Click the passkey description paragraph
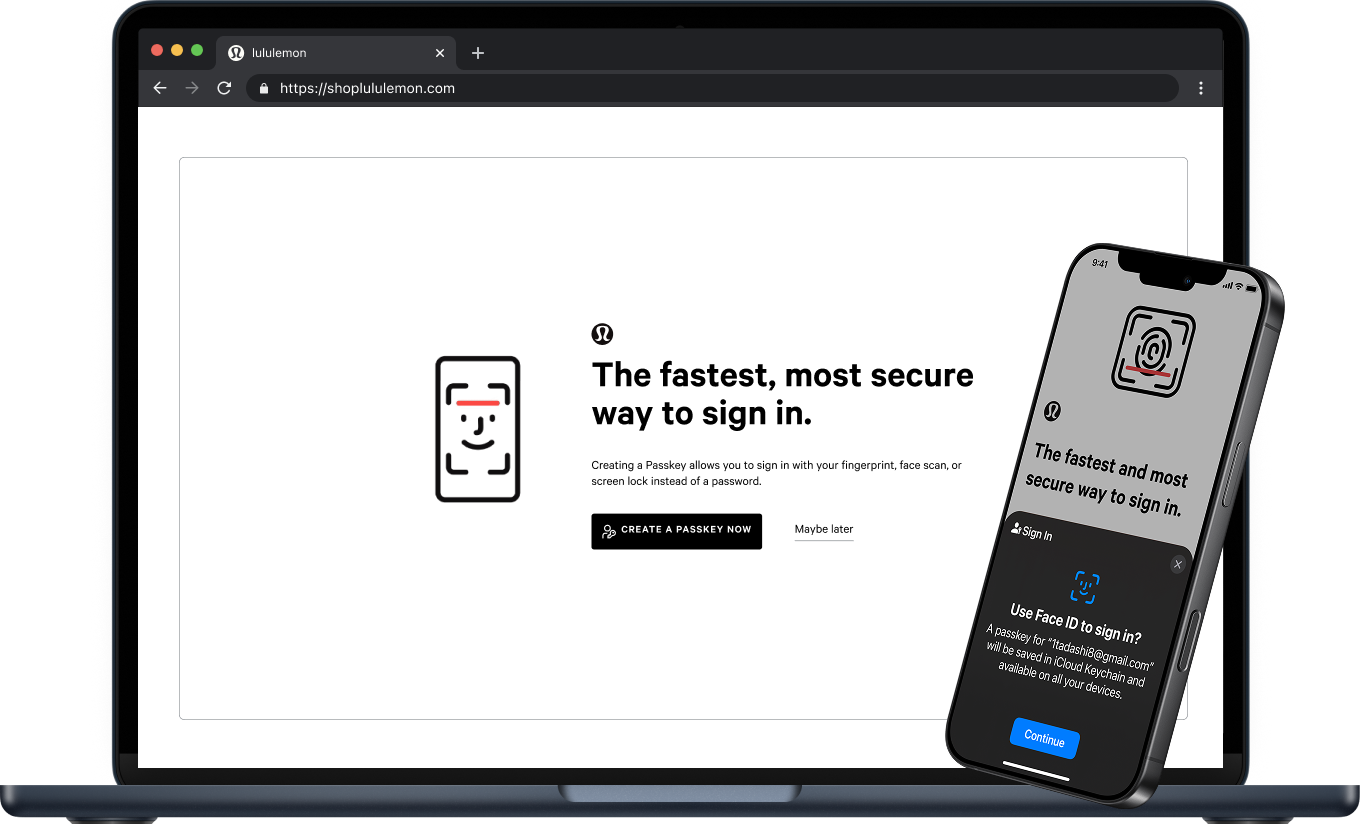The height and width of the screenshot is (824, 1360). [x=776, y=473]
